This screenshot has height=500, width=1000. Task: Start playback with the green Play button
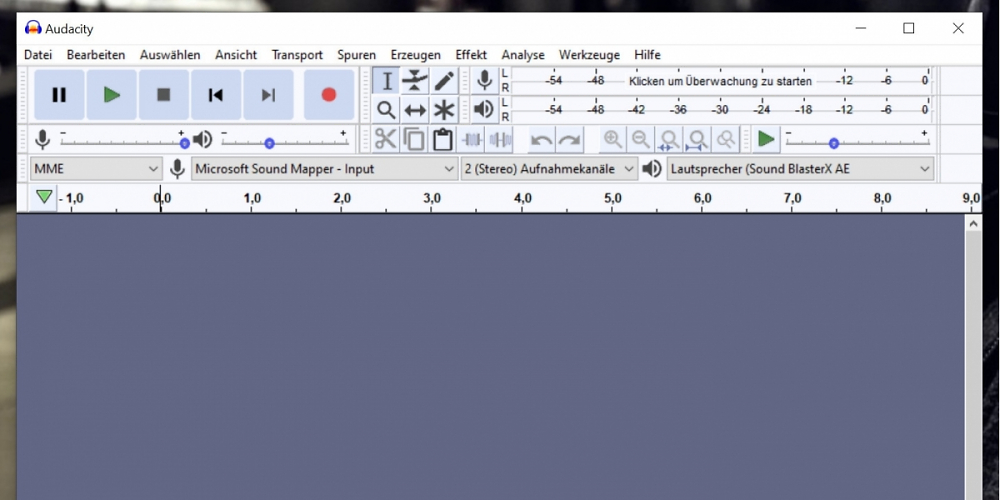pos(112,95)
